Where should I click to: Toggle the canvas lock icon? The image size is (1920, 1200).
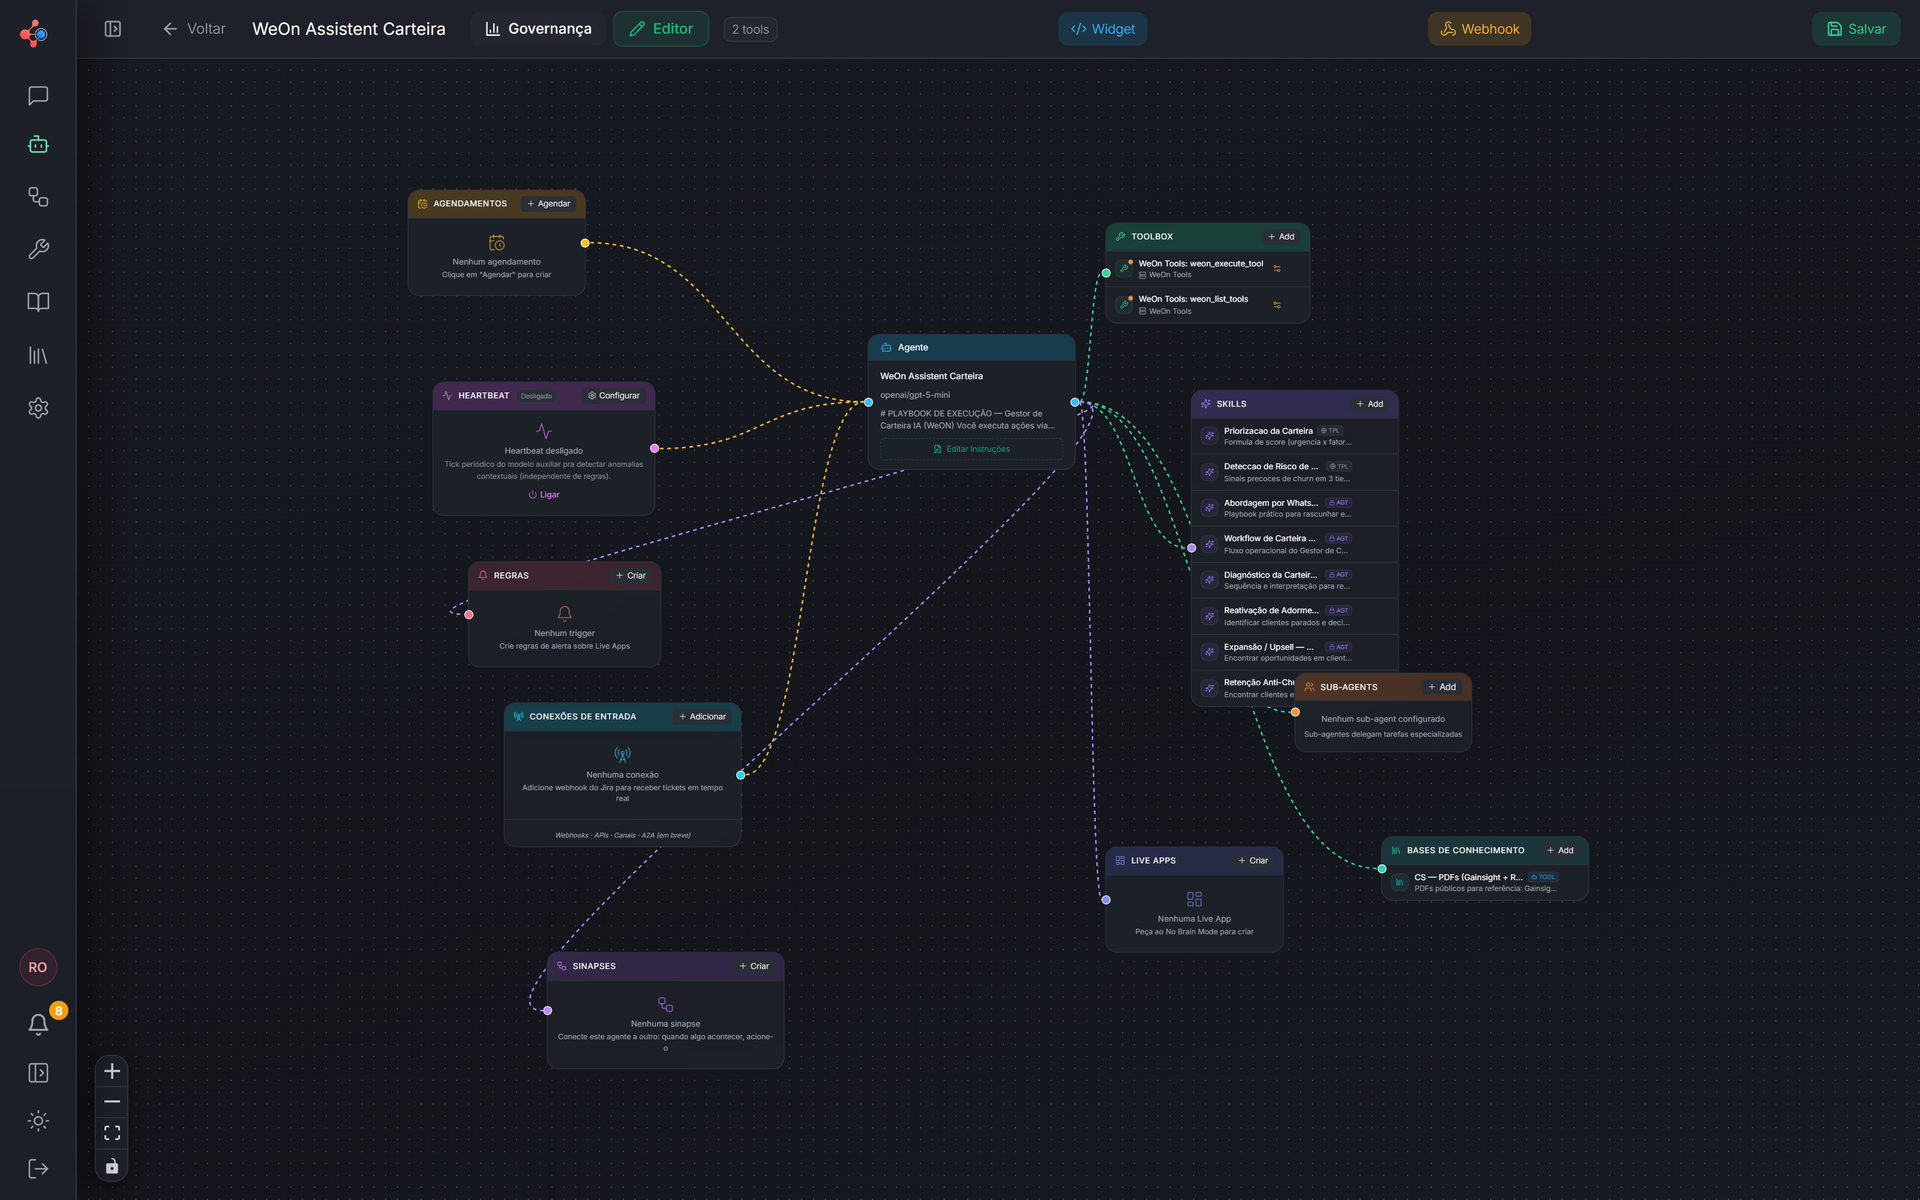[112, 1166]
